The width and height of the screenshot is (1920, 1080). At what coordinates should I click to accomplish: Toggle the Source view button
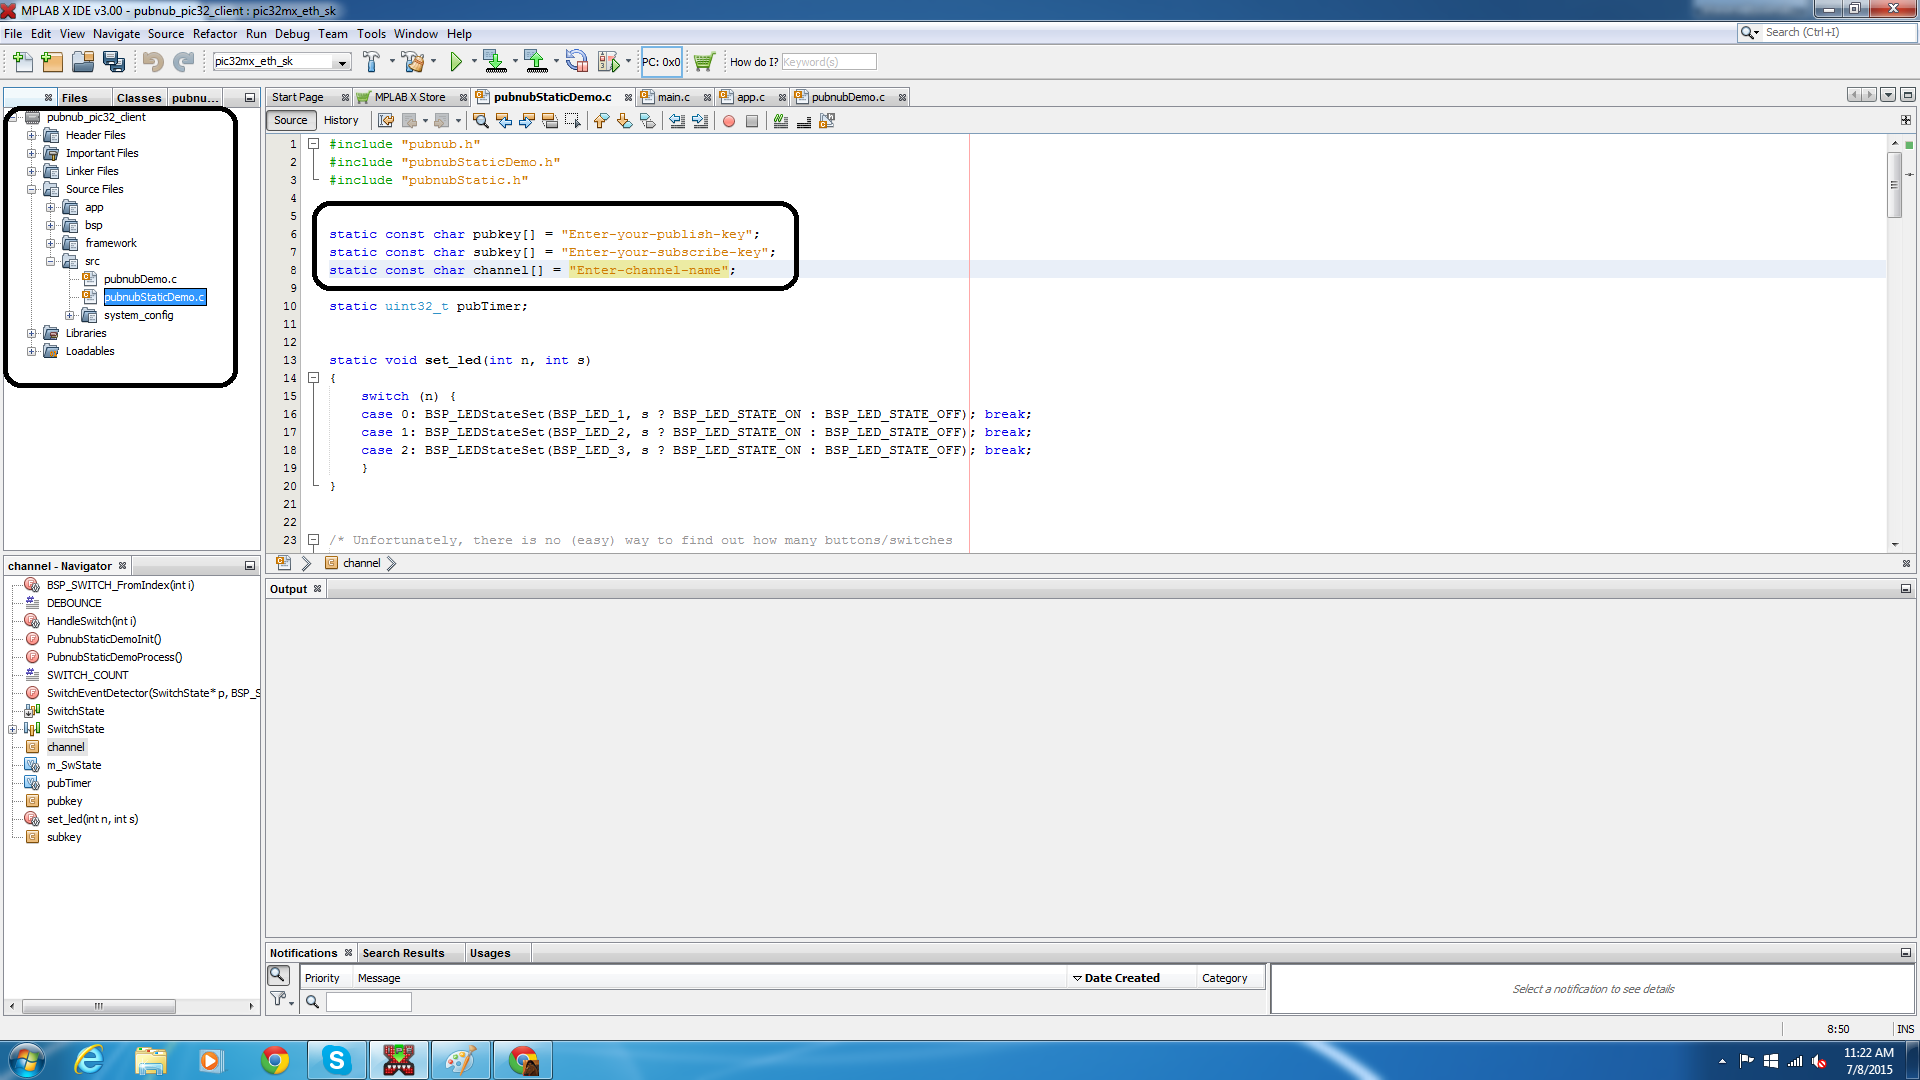click(290, 120)
